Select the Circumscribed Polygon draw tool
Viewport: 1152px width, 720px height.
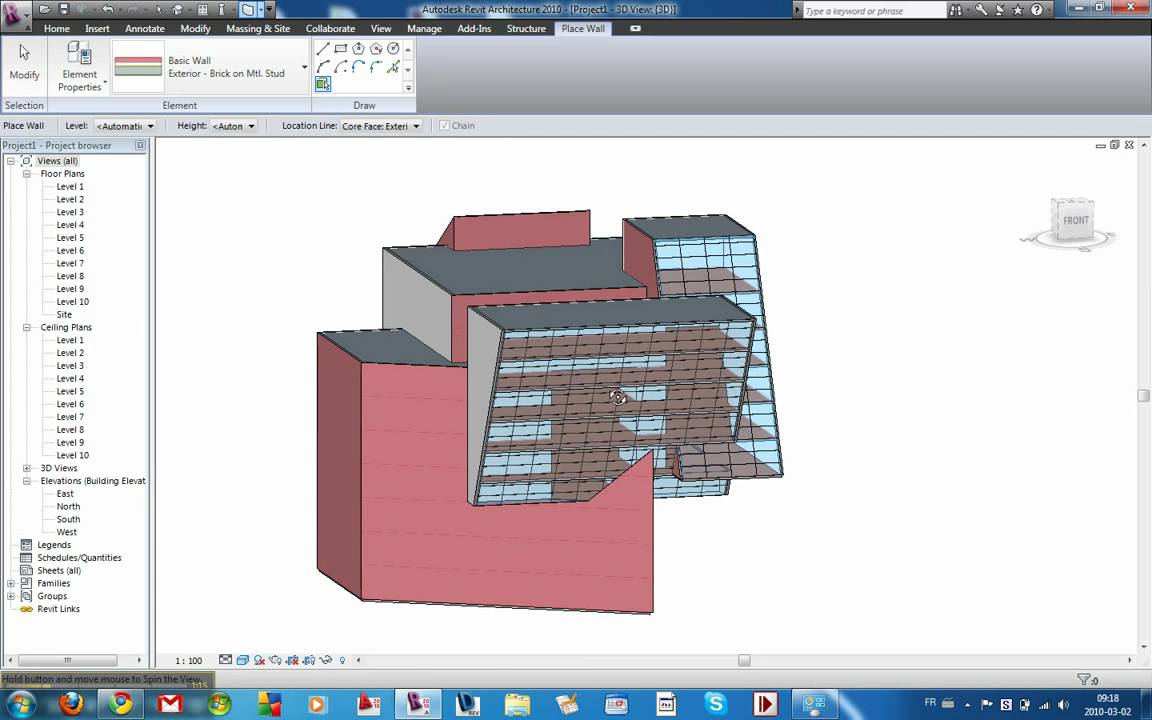[376, 48]
